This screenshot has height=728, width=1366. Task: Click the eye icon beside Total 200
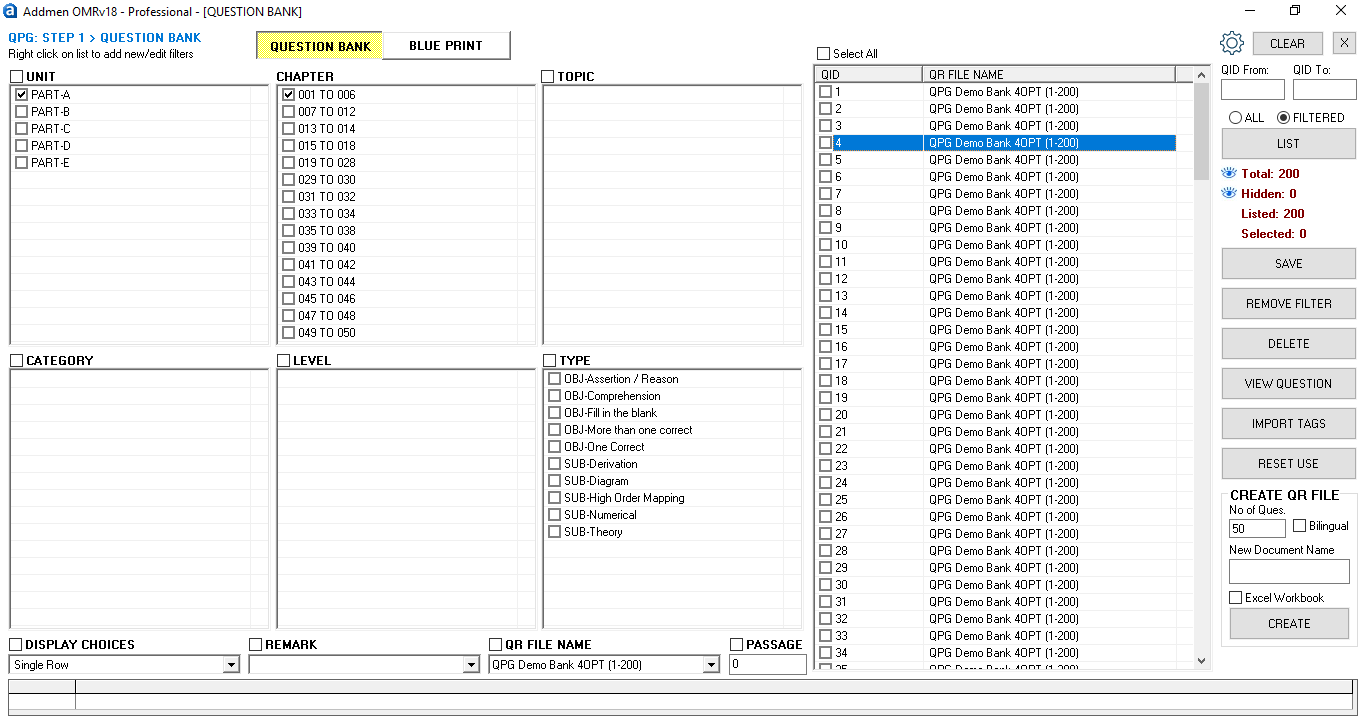1229,172
